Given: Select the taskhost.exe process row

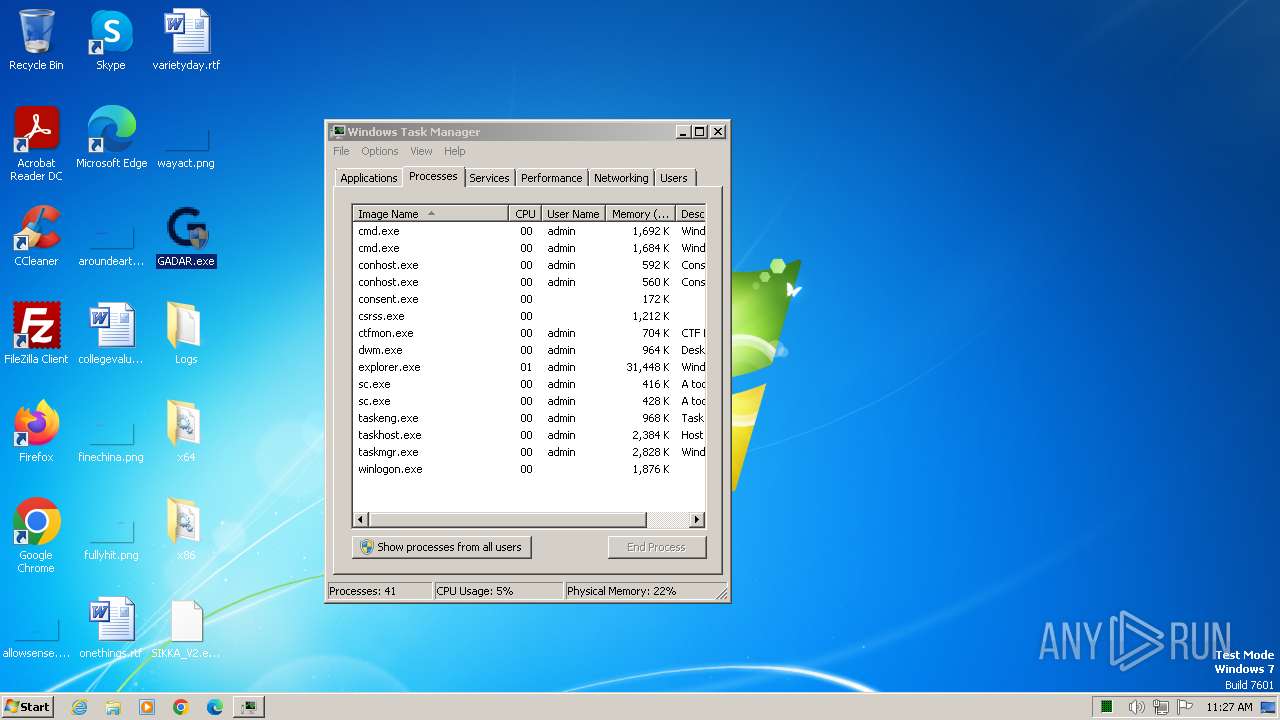Looking at the screenshot, I should pos(529,435).
